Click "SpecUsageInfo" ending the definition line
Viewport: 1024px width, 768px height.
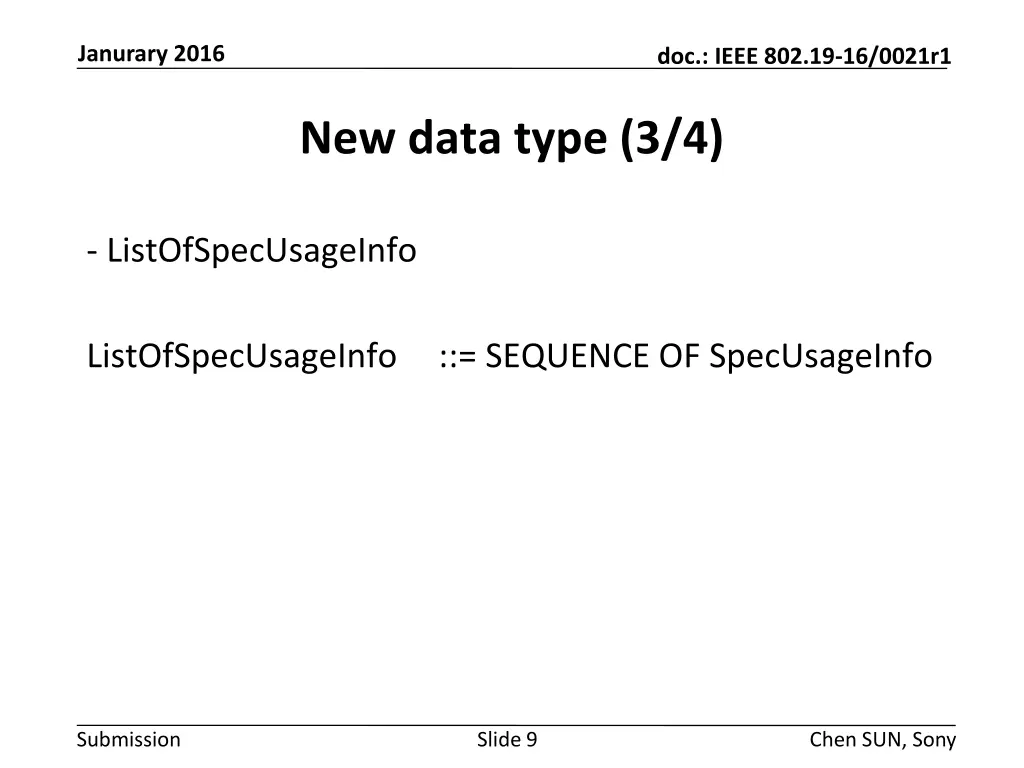tap(820, 355)
